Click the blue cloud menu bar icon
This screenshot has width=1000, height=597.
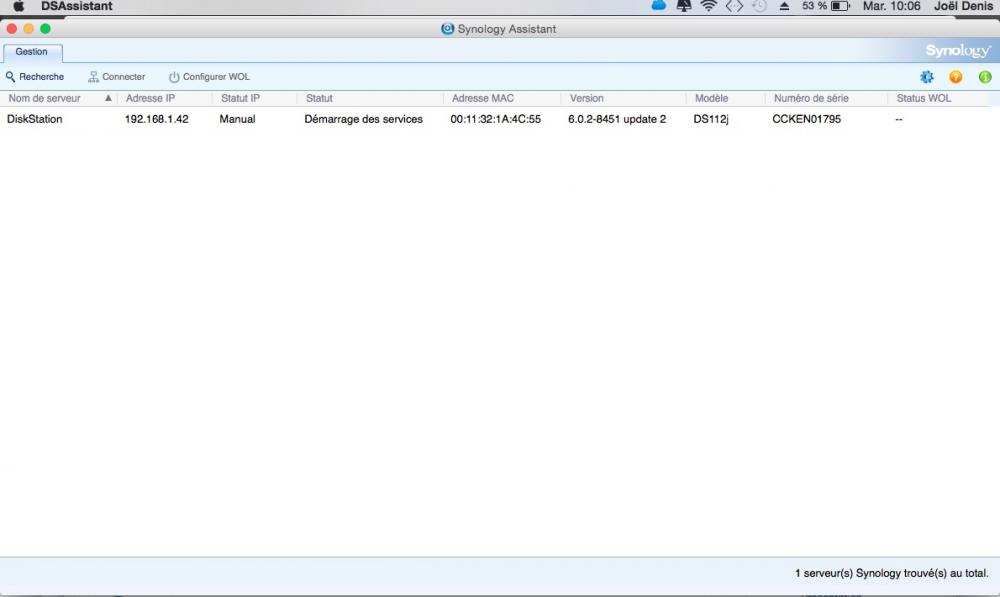pyautogui.click(x=659, y=6)
